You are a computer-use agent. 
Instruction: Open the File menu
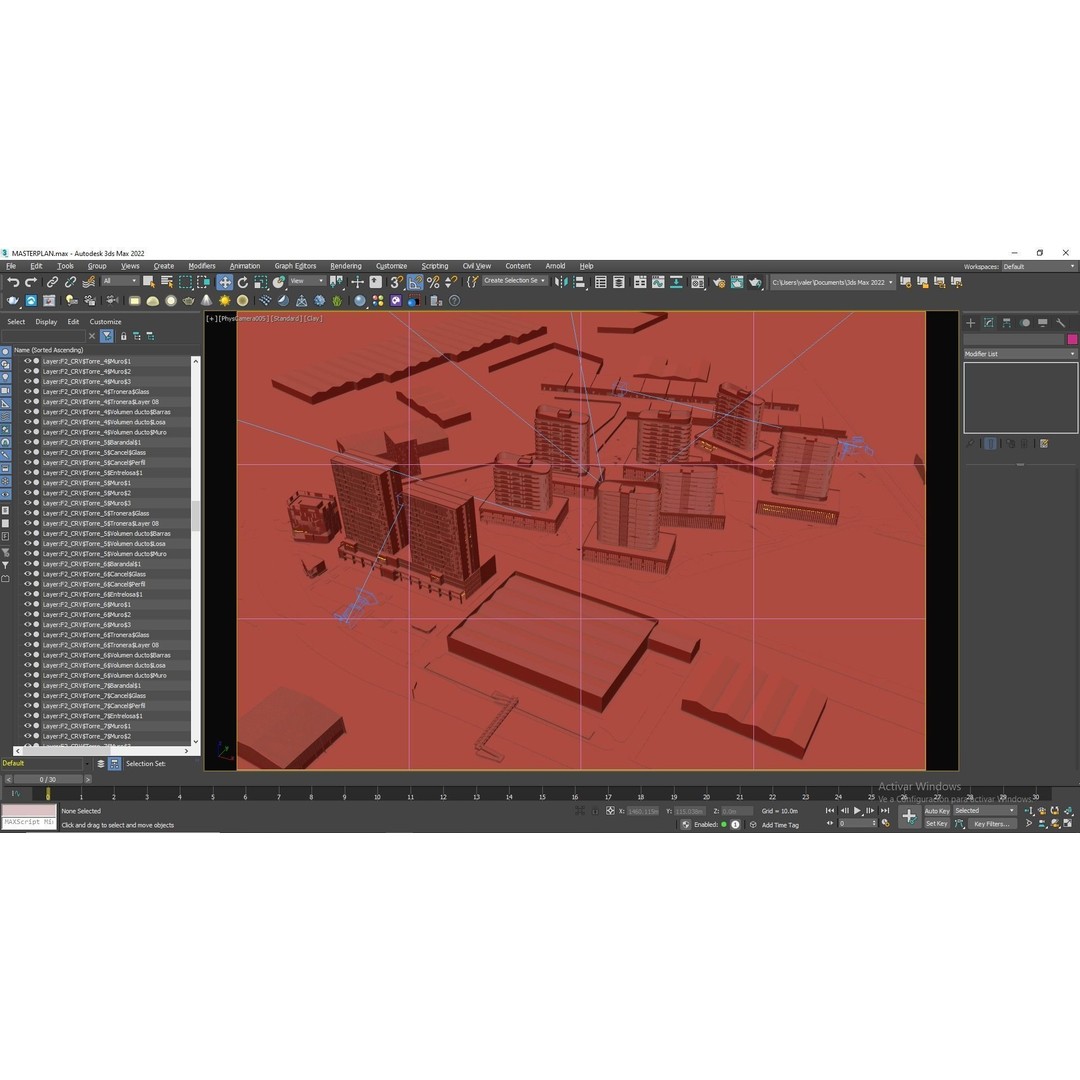pos(11,266)
